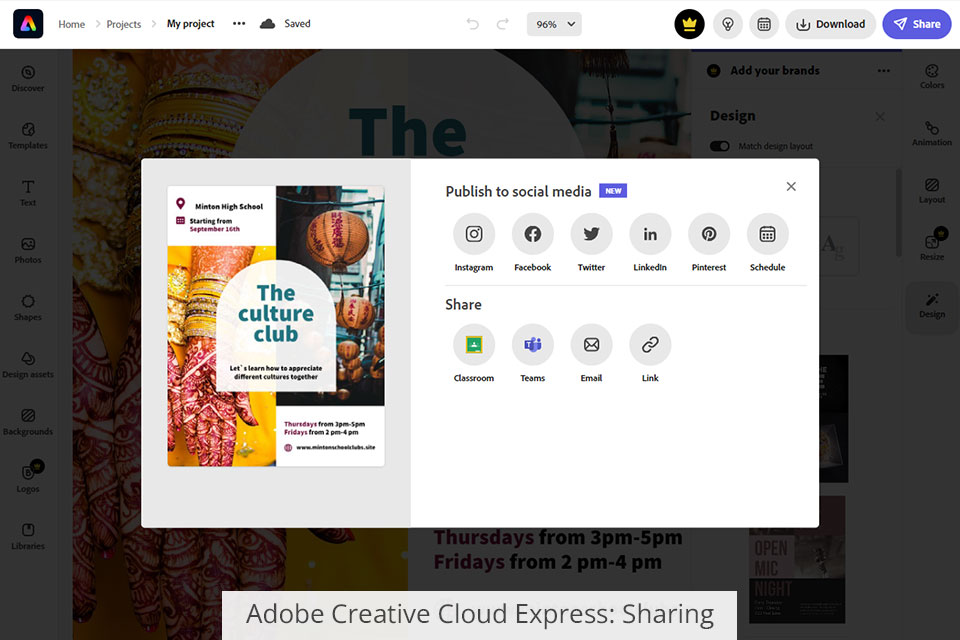Open the Discover sidebar panel
Viewport: 960px width, 640px height.
pyautogui.click(x=28, y=79)
